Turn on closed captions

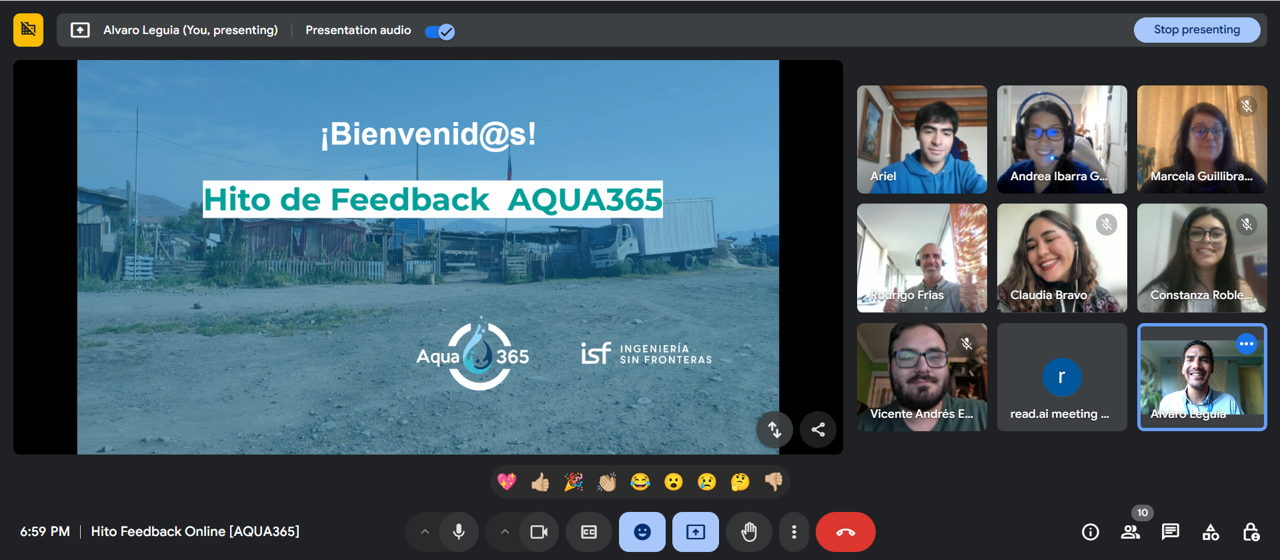(x=589, y=532)
